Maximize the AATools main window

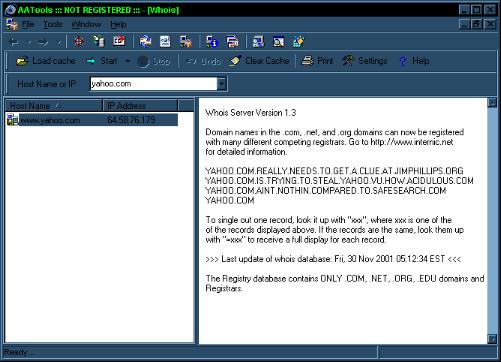point(477,10)
